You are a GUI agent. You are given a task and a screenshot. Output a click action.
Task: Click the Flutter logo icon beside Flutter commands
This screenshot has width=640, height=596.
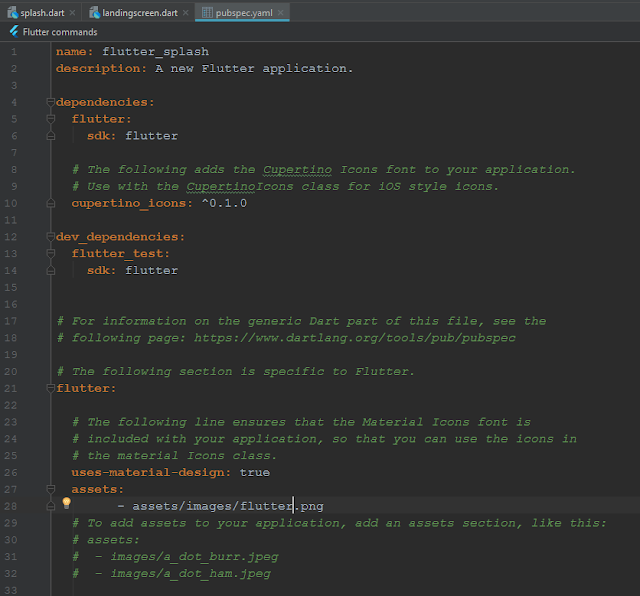[x=14, y=32]
